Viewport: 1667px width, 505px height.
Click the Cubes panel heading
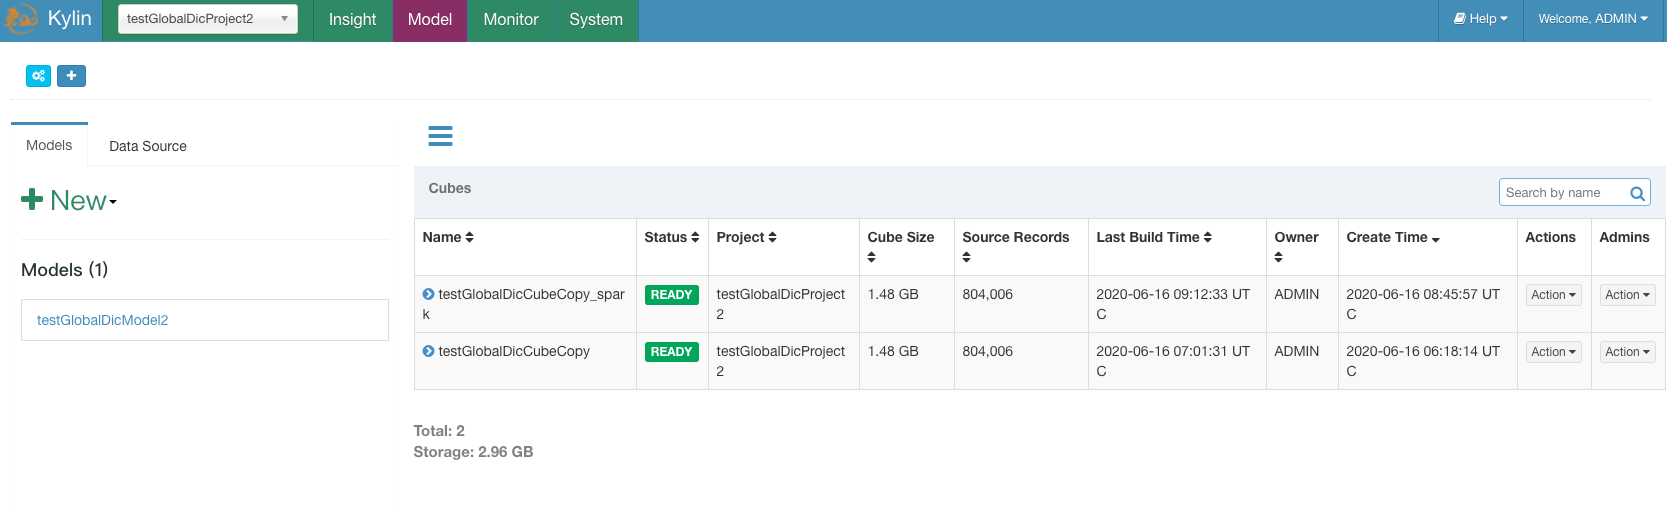coord(450,188)
